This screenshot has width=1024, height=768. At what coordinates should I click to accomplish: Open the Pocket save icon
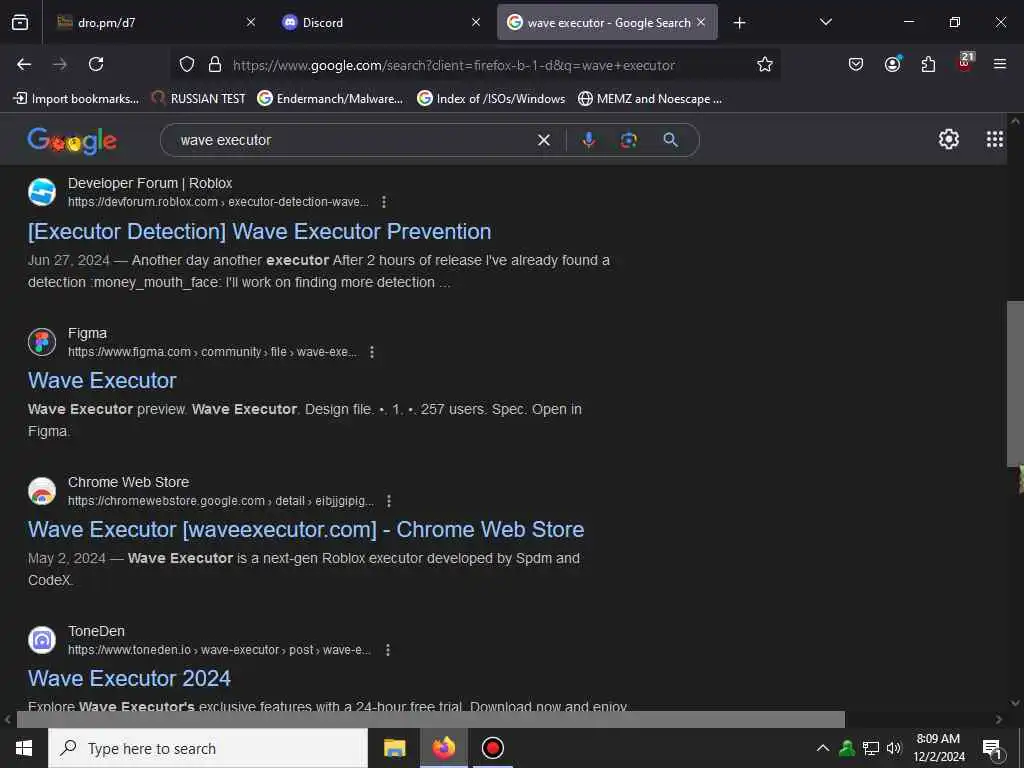(856, 64)
